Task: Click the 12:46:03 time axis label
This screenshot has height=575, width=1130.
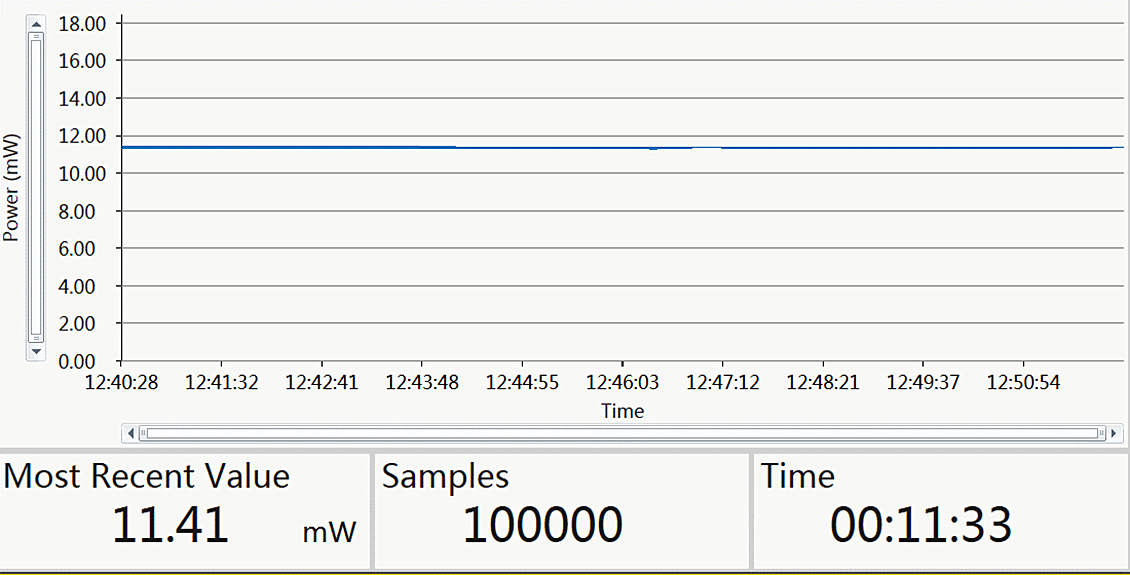Action: point(622,382)
